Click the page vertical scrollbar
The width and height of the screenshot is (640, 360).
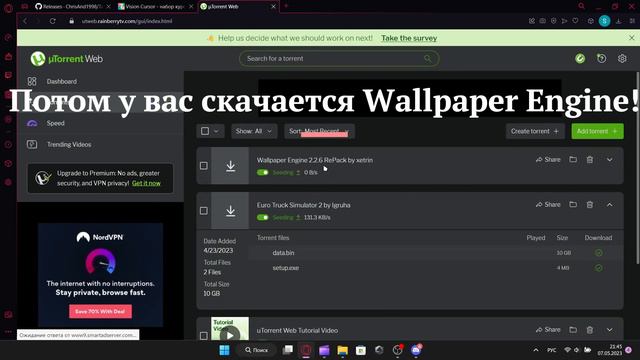637,167
